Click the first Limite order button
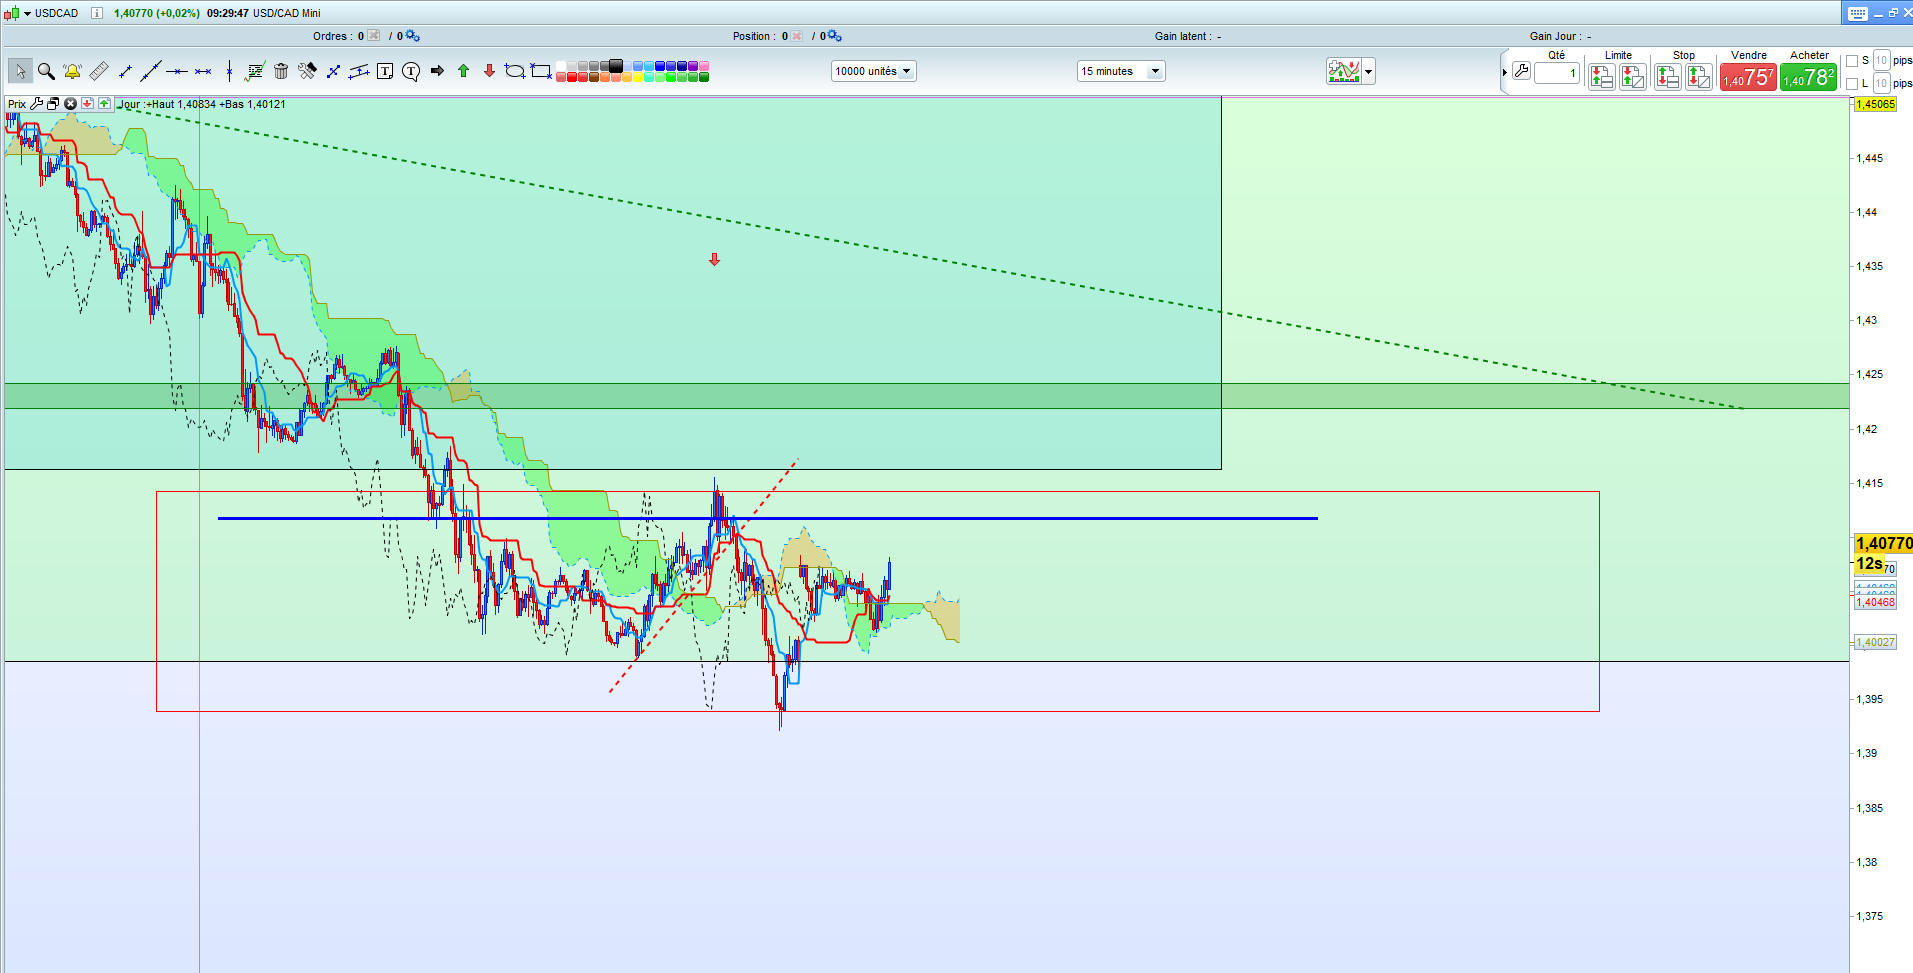Viewport: 1913px width, 973px height. coord(1601,76)
